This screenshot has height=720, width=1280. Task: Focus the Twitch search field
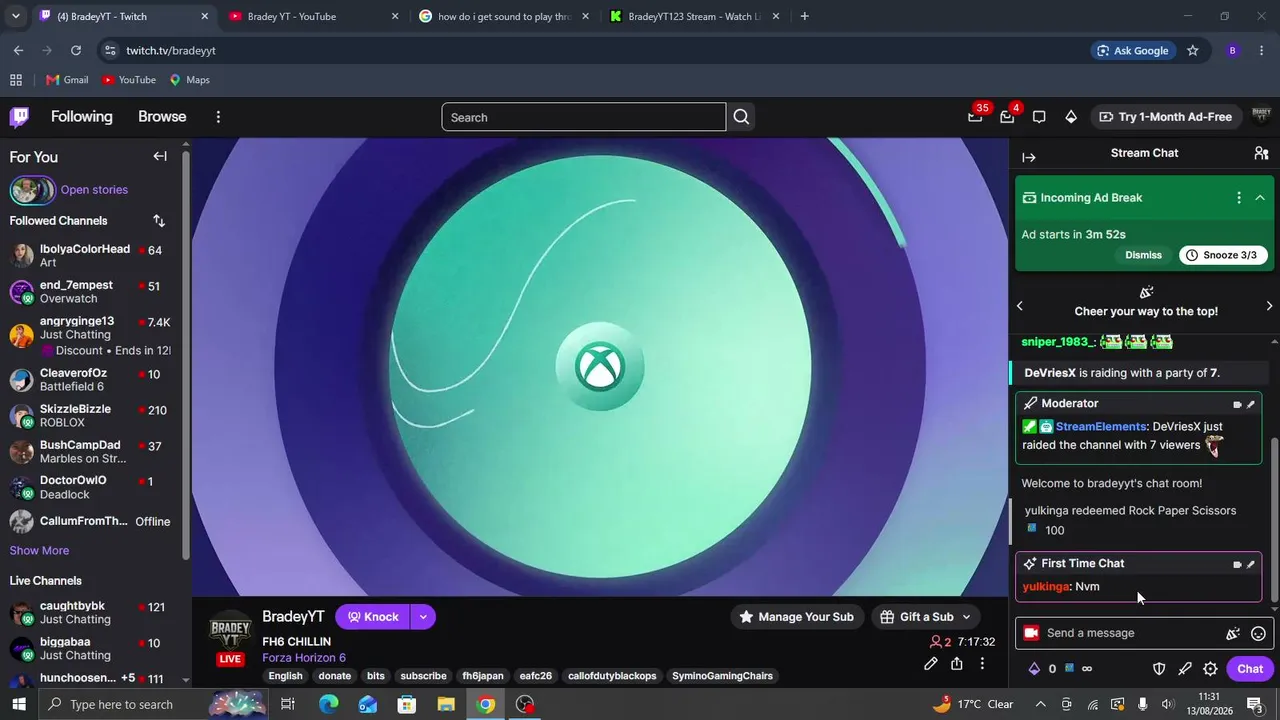583,117
